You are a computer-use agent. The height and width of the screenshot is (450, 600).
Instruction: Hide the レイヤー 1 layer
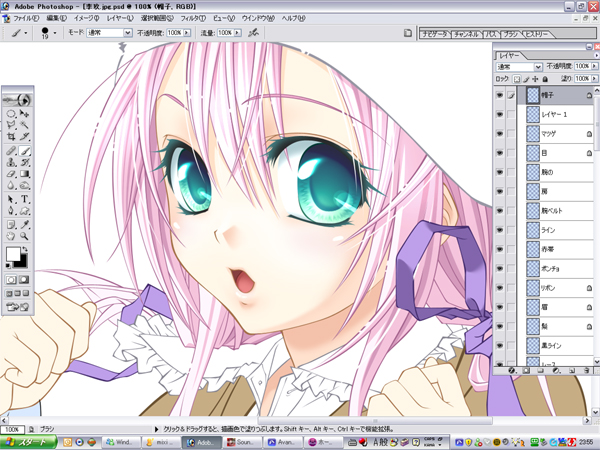[499, 114]
